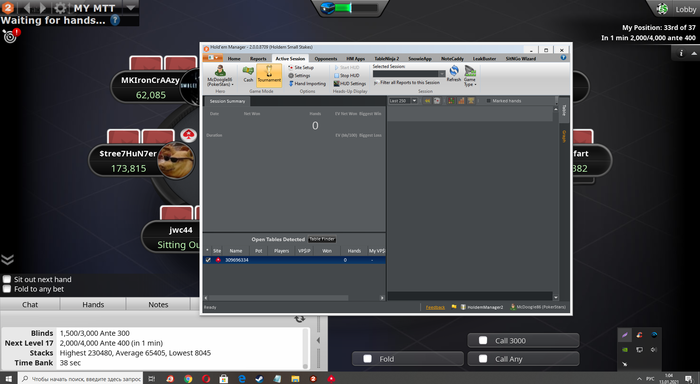The image size is (700, 384).
Task: Open the Home ribbon tab
Action: coord(234,58)
